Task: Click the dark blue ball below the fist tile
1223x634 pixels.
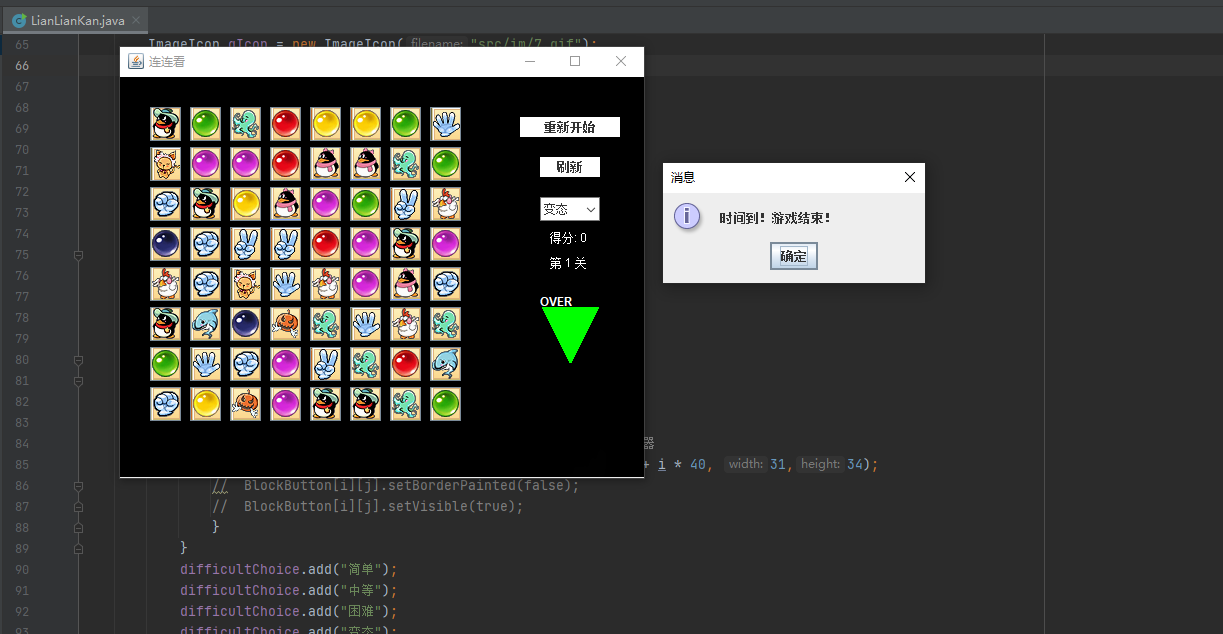Action: coord(165,244)
